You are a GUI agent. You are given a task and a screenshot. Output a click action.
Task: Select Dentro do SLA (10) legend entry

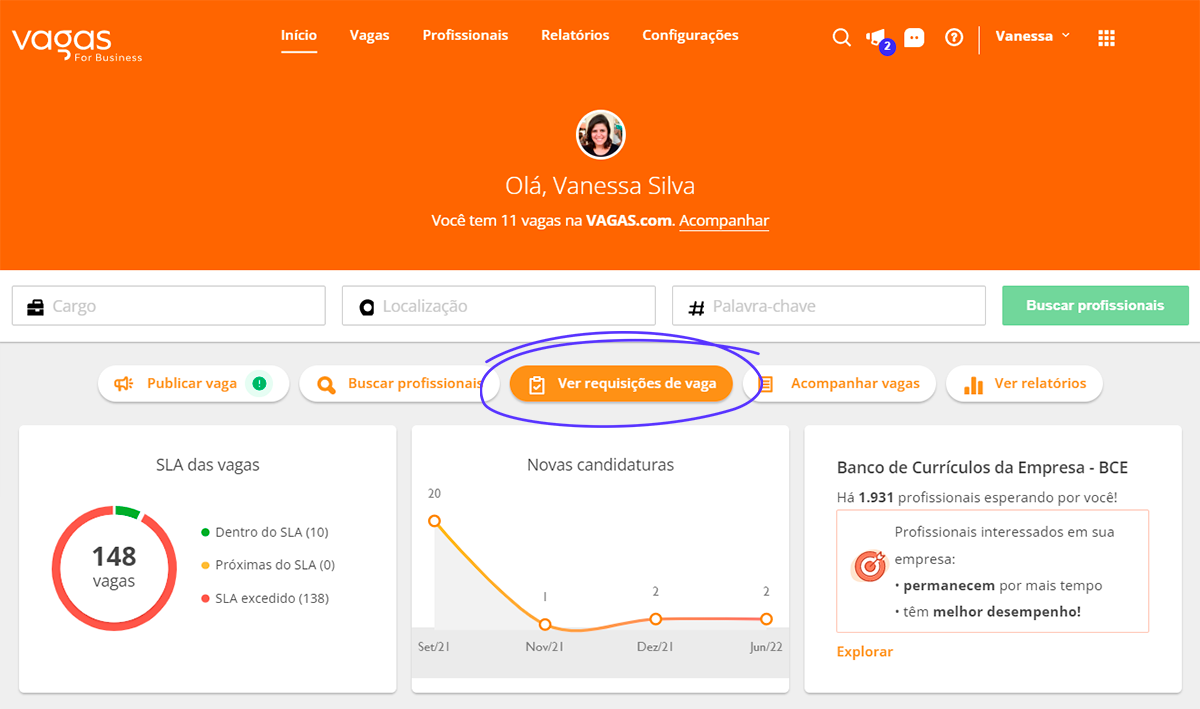click(265, 532)
